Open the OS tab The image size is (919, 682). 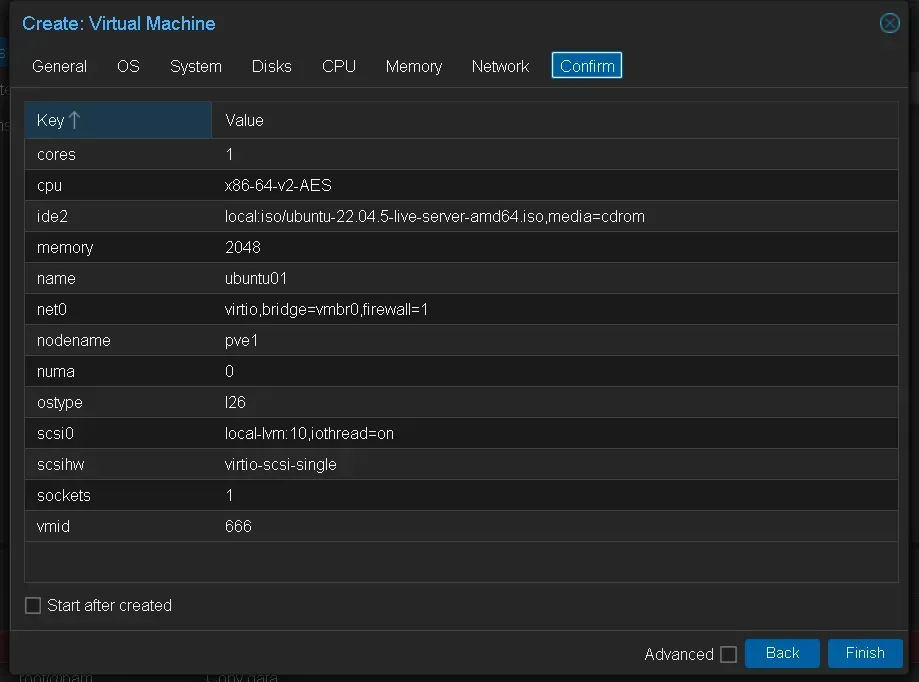[x=128, y=66]
